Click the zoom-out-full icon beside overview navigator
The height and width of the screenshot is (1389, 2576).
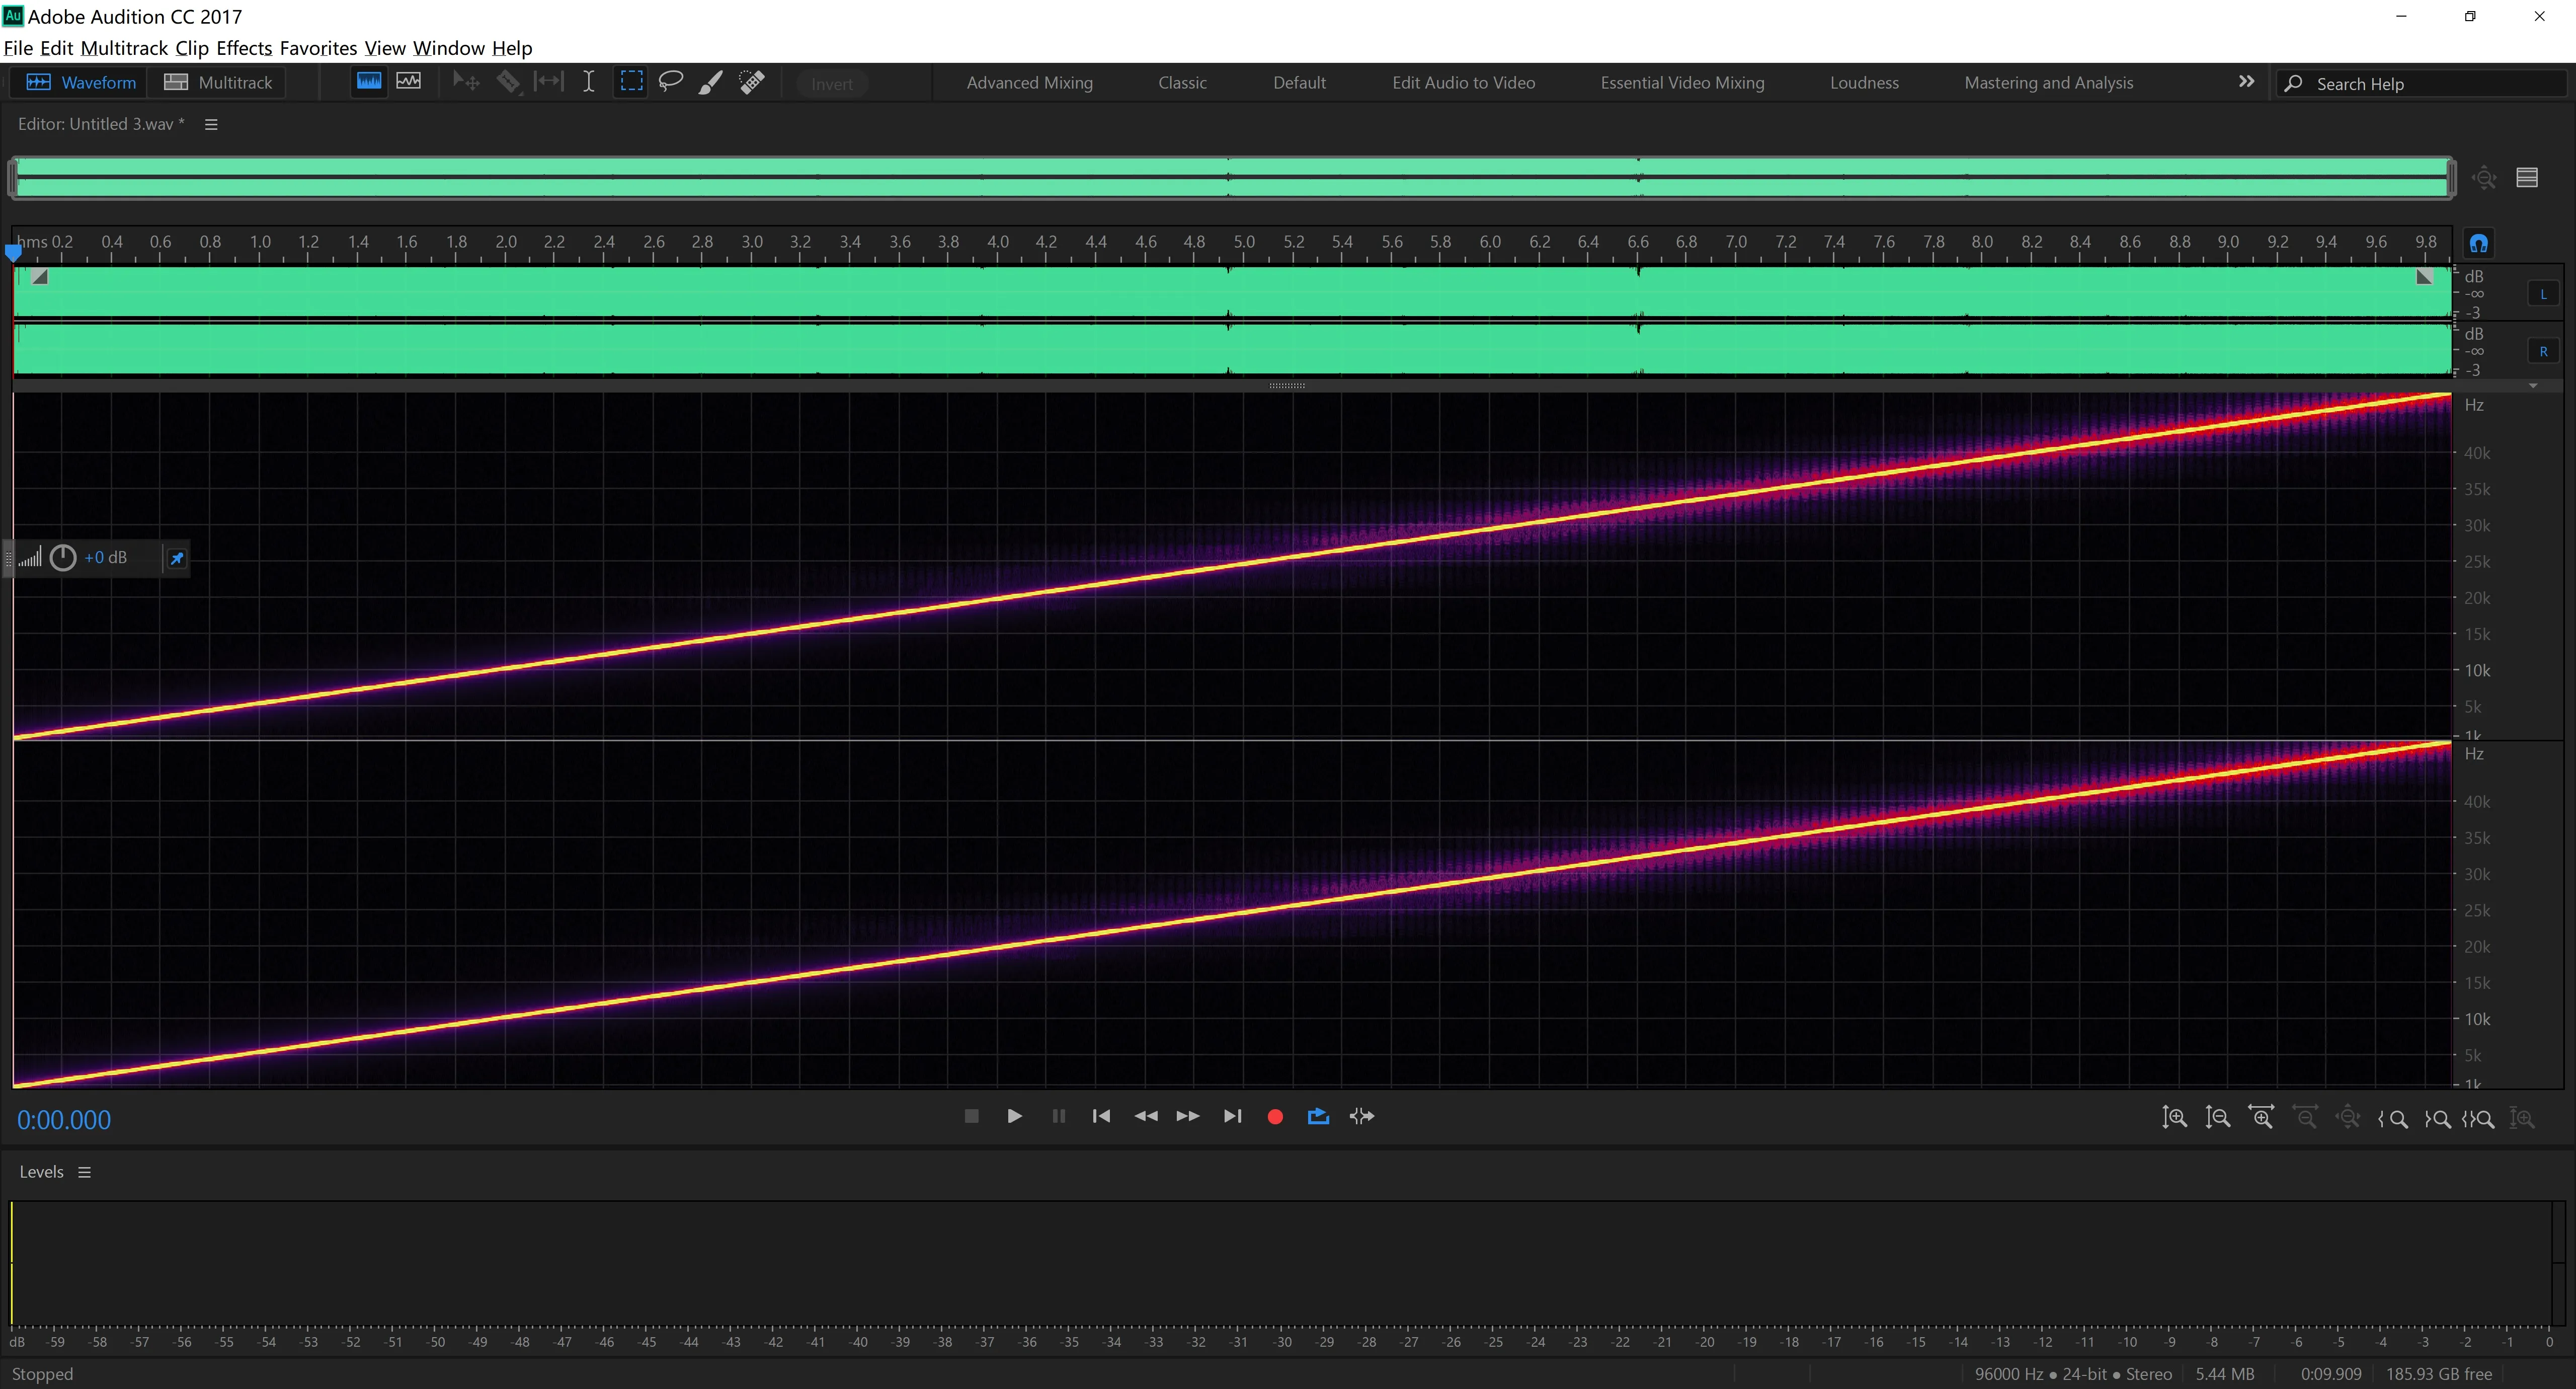[x=2484, y=178]
